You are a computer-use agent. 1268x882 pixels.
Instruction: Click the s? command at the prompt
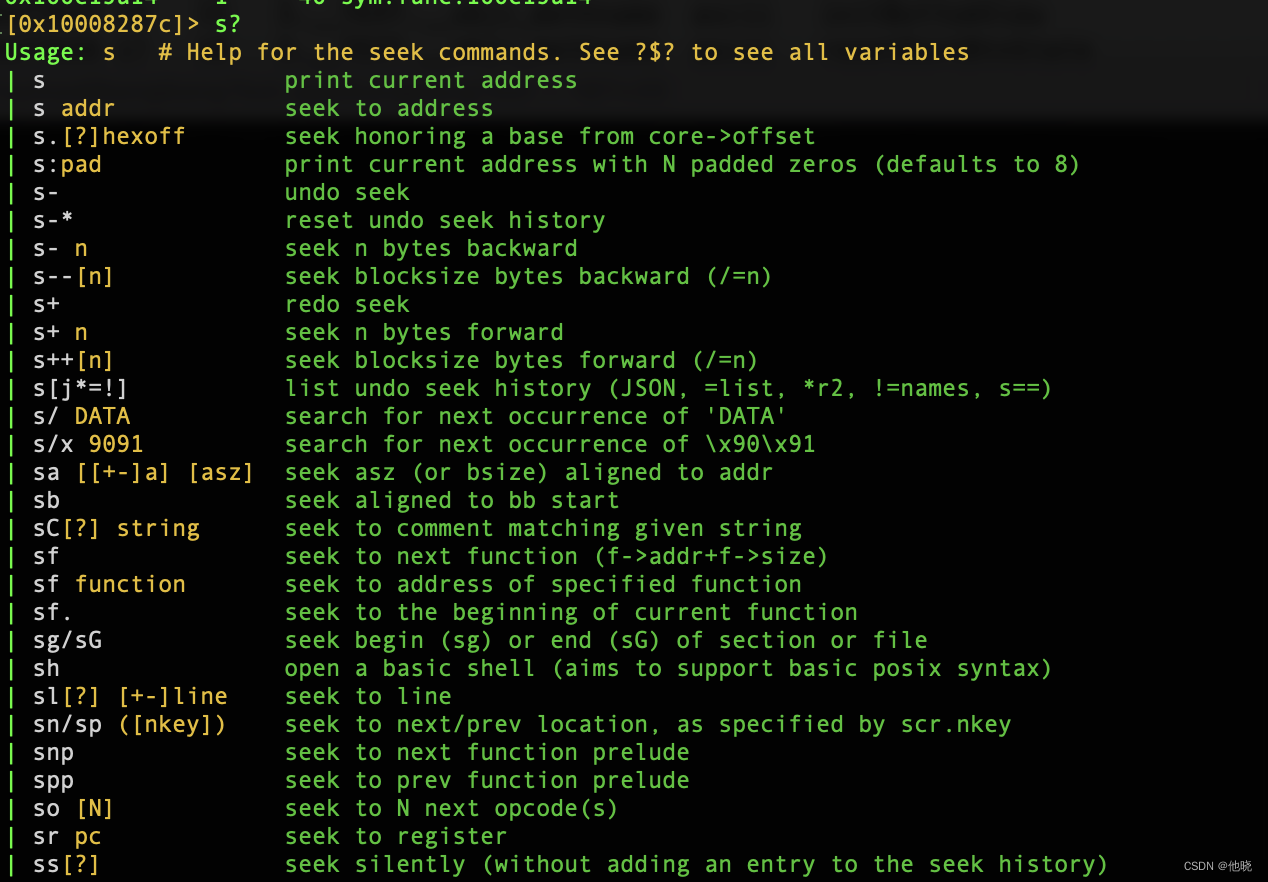coord(227,23)
